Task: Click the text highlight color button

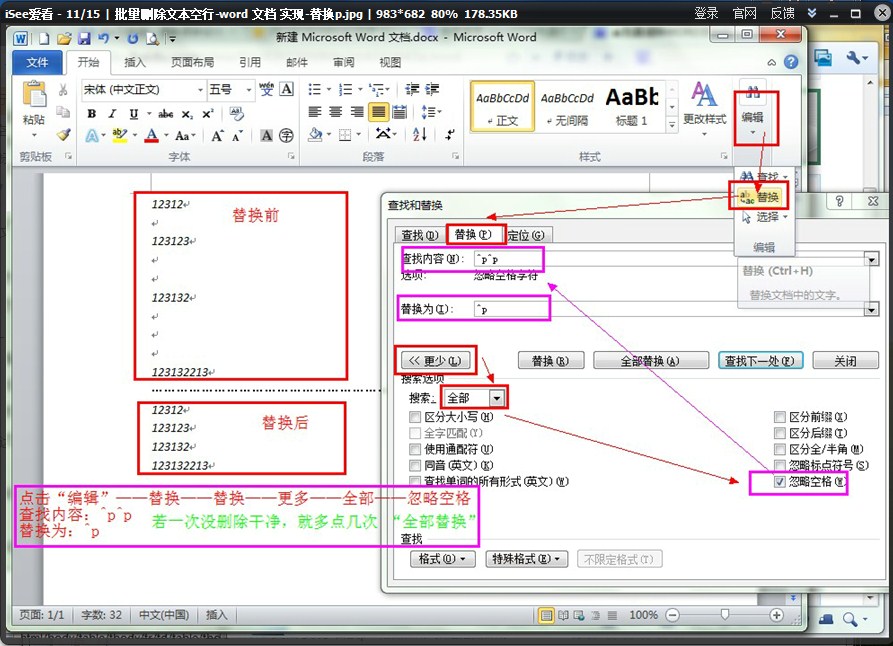Action: (120, 136)
